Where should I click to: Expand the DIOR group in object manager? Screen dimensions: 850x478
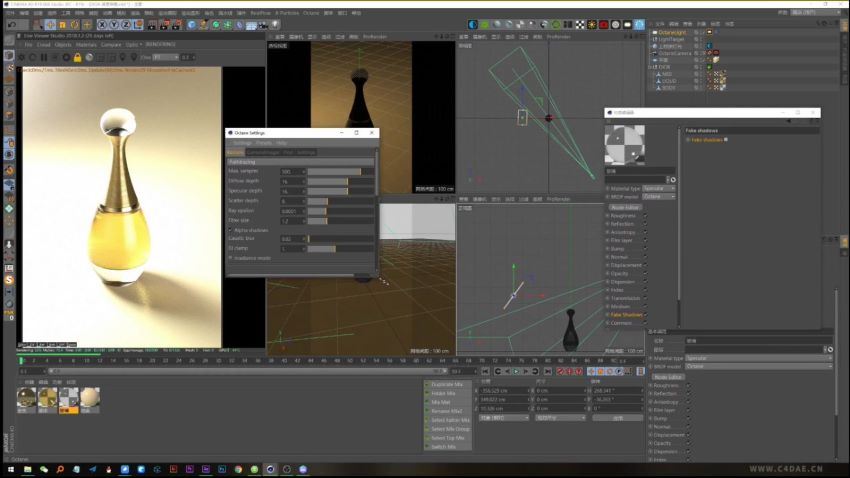(x=650, y=67)
